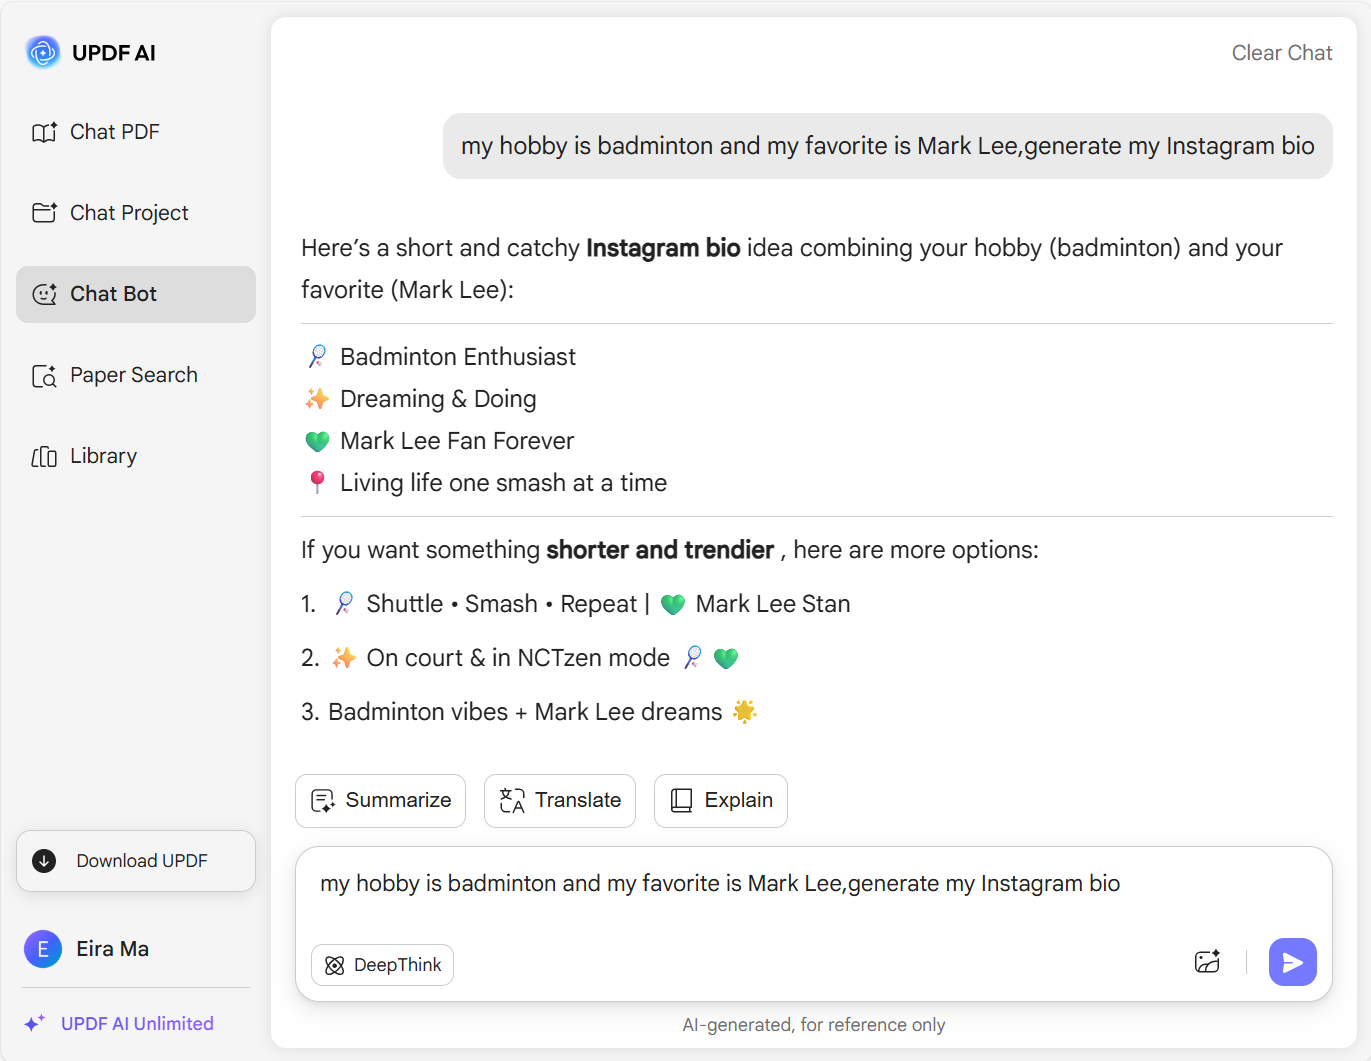
Task: Open the Chat PDF section
Action: [x=115, y=132]
